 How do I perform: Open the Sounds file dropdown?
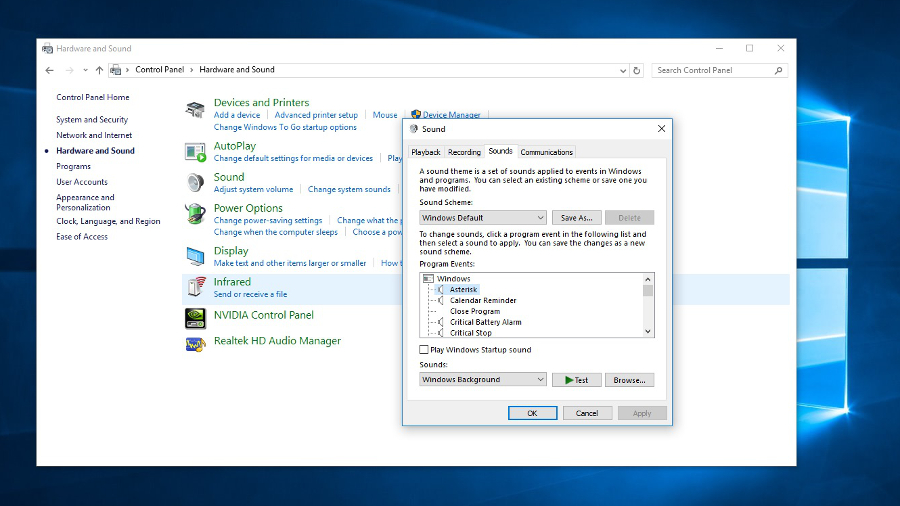[x=482, y=380]
